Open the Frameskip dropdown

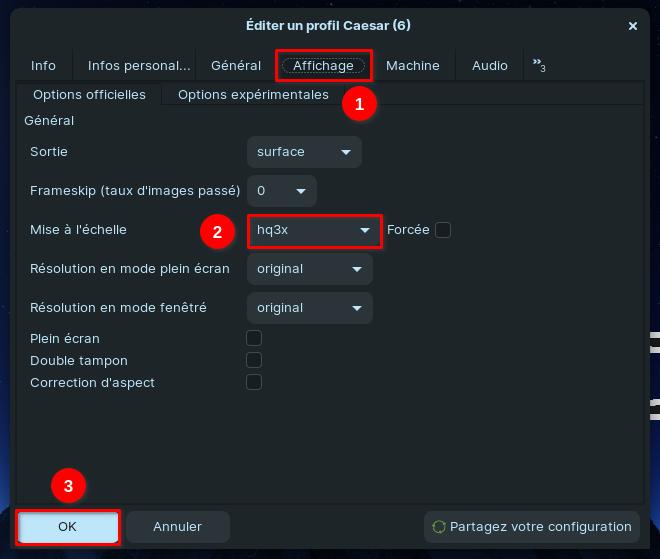coord(281,191)
